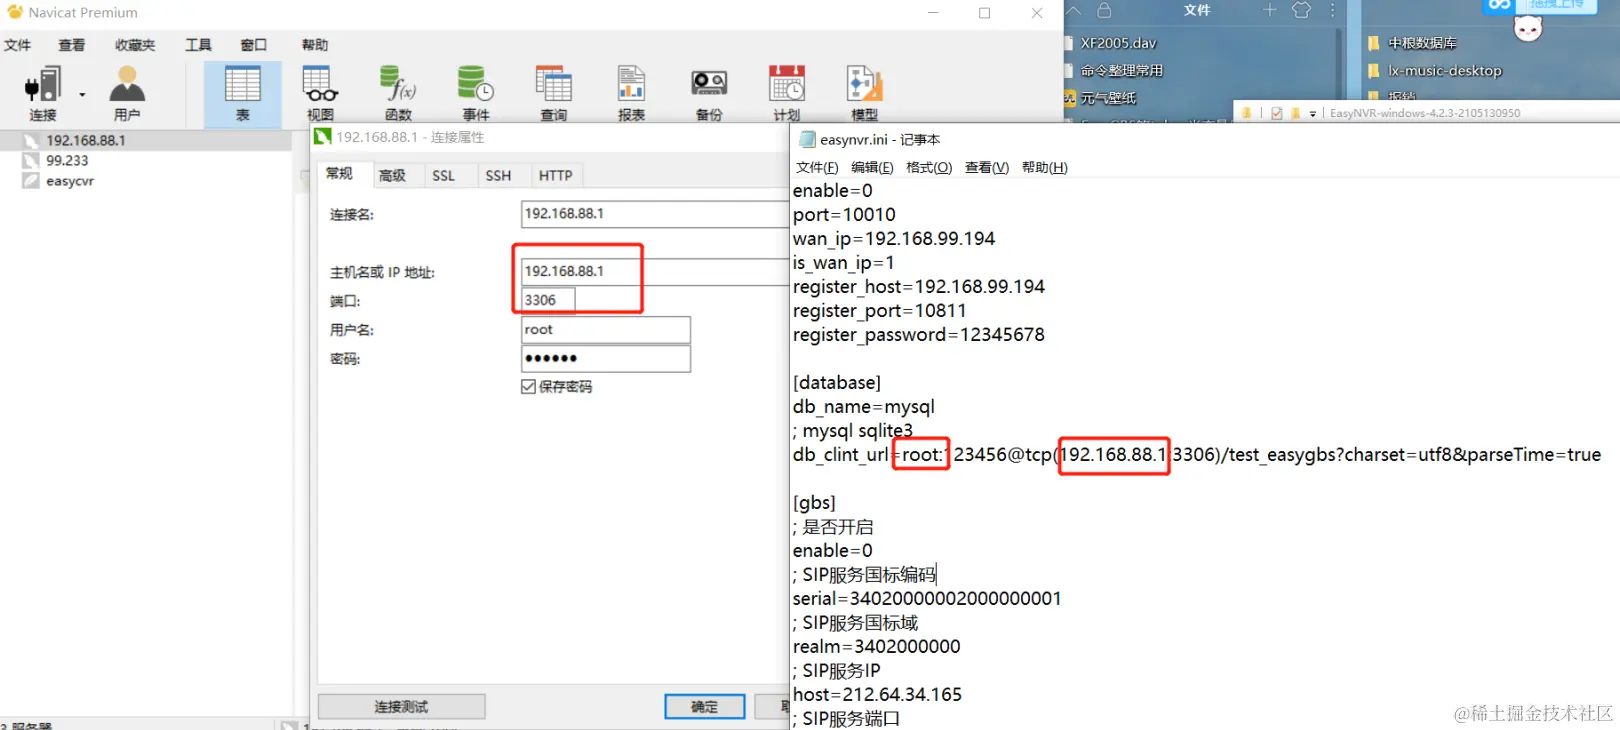This screenshot has height=730, width=1620.
Task: Select 192.168.88.1 connection in tree
Action: coord(86,140)
